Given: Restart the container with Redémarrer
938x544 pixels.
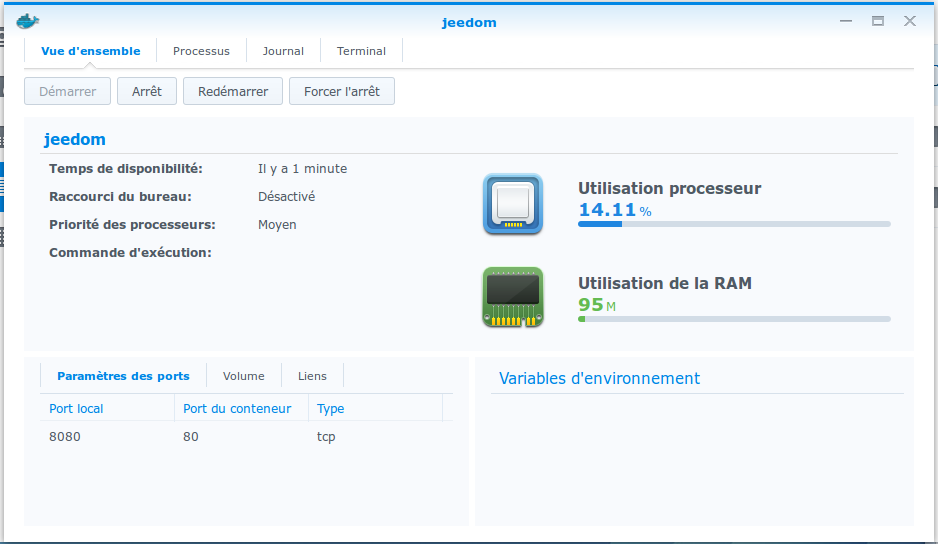Looking at the screenshot, I should pos(233,91).
